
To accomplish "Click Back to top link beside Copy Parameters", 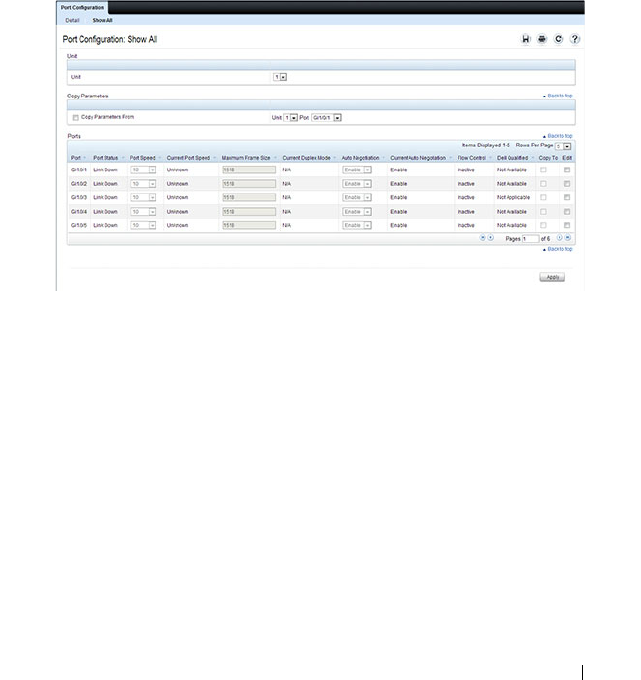I will tap(558, 96).
